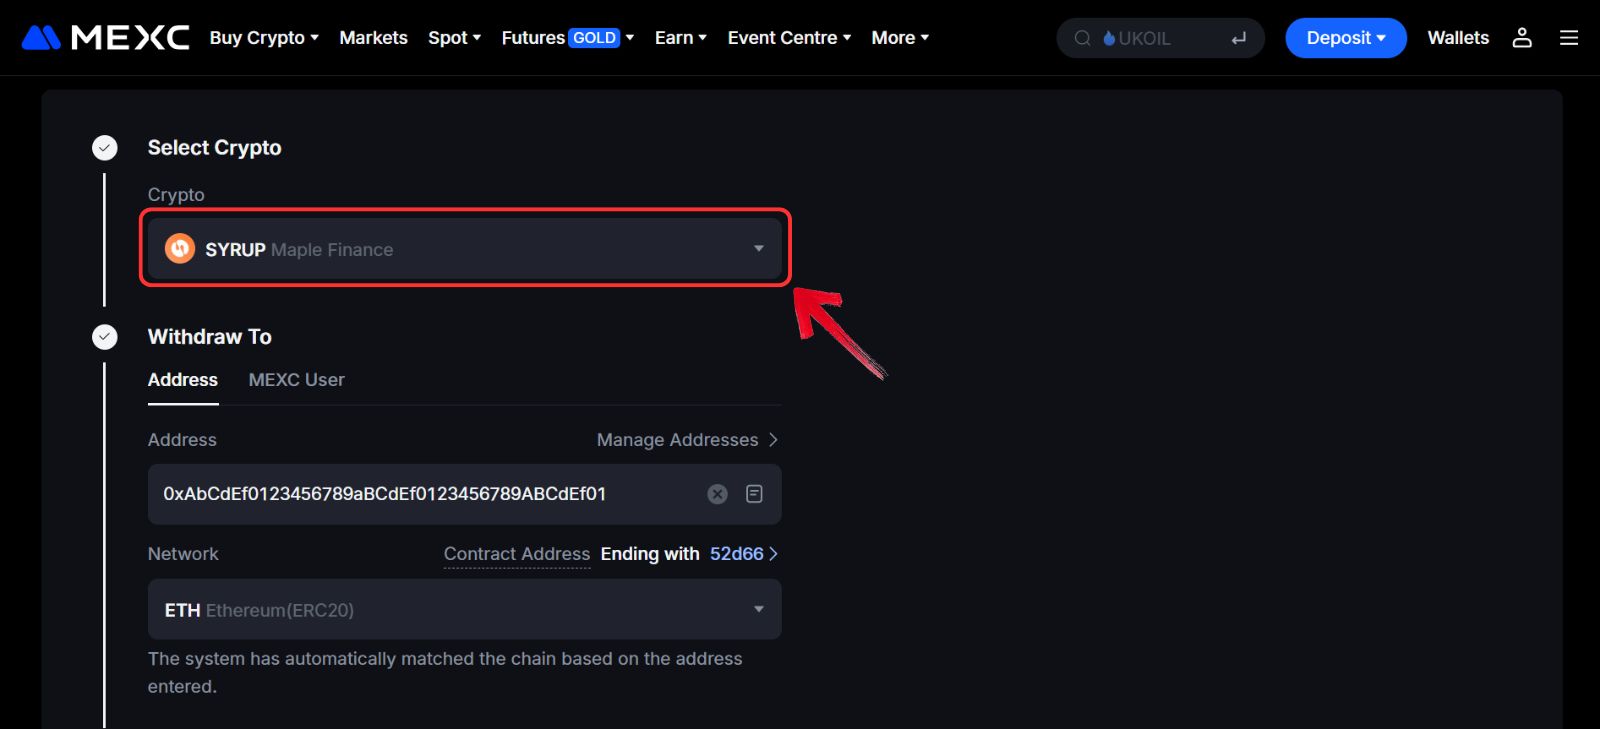The image size is (1600, 729).
Task: Open Manage Addresses link
Action: pos(686,440)
